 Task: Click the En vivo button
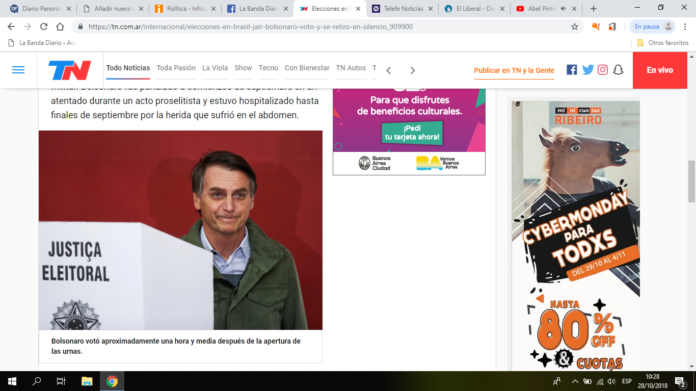(x=660, y=70)
